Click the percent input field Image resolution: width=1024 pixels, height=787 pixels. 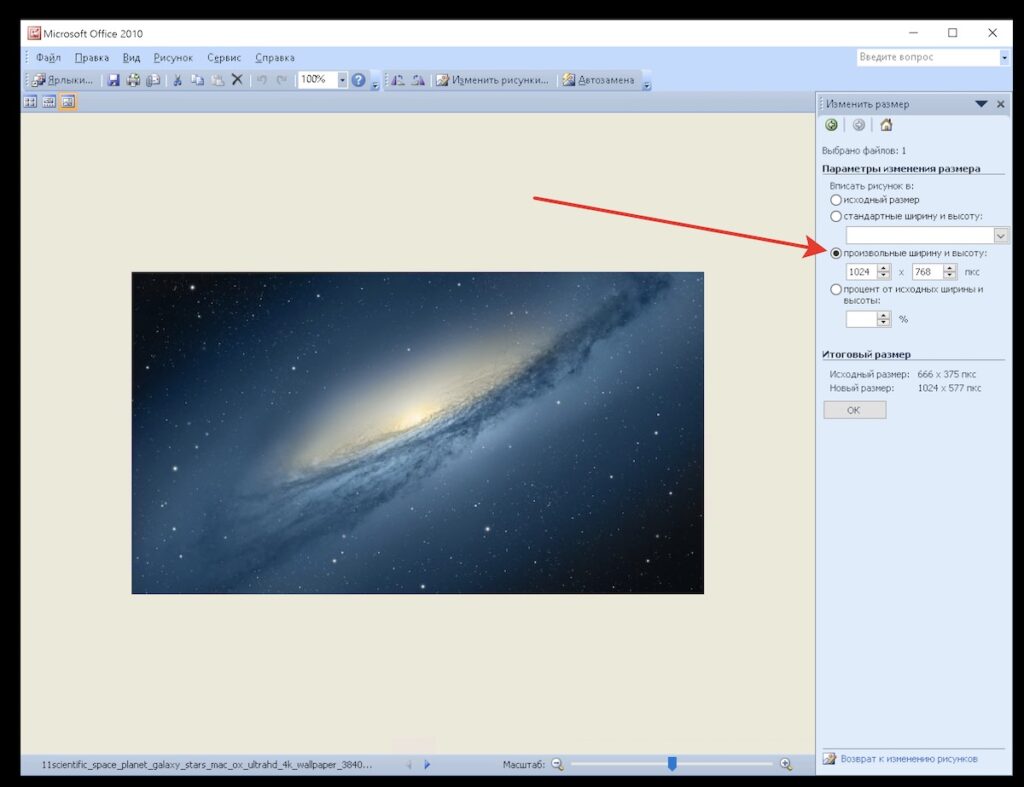(x=861, y=319)
